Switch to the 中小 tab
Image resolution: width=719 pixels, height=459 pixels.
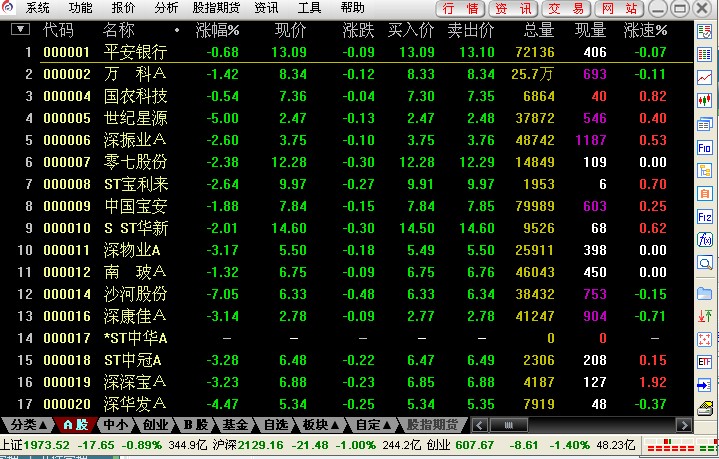115,425
